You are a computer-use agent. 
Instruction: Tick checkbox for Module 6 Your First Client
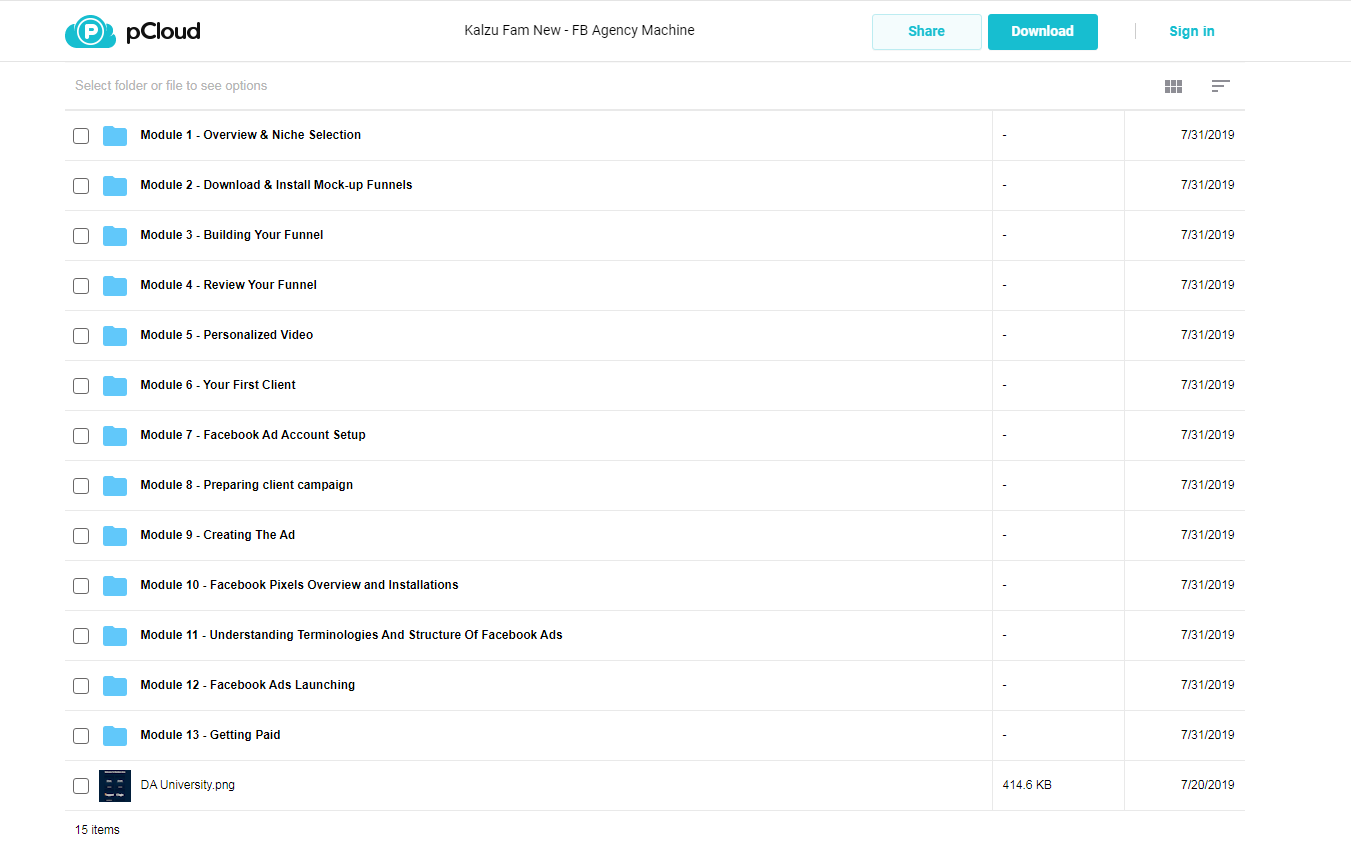[81, 386]
